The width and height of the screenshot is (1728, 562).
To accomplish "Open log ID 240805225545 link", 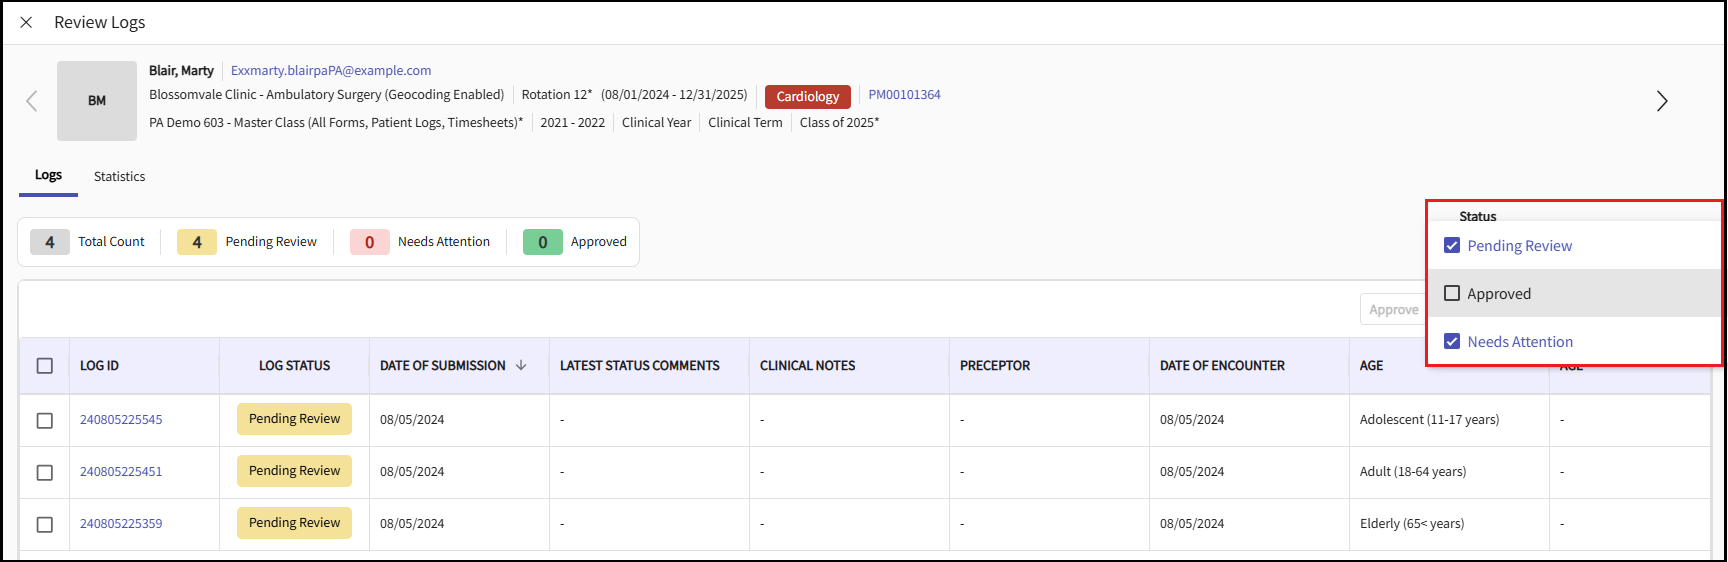I will (121, 420).
